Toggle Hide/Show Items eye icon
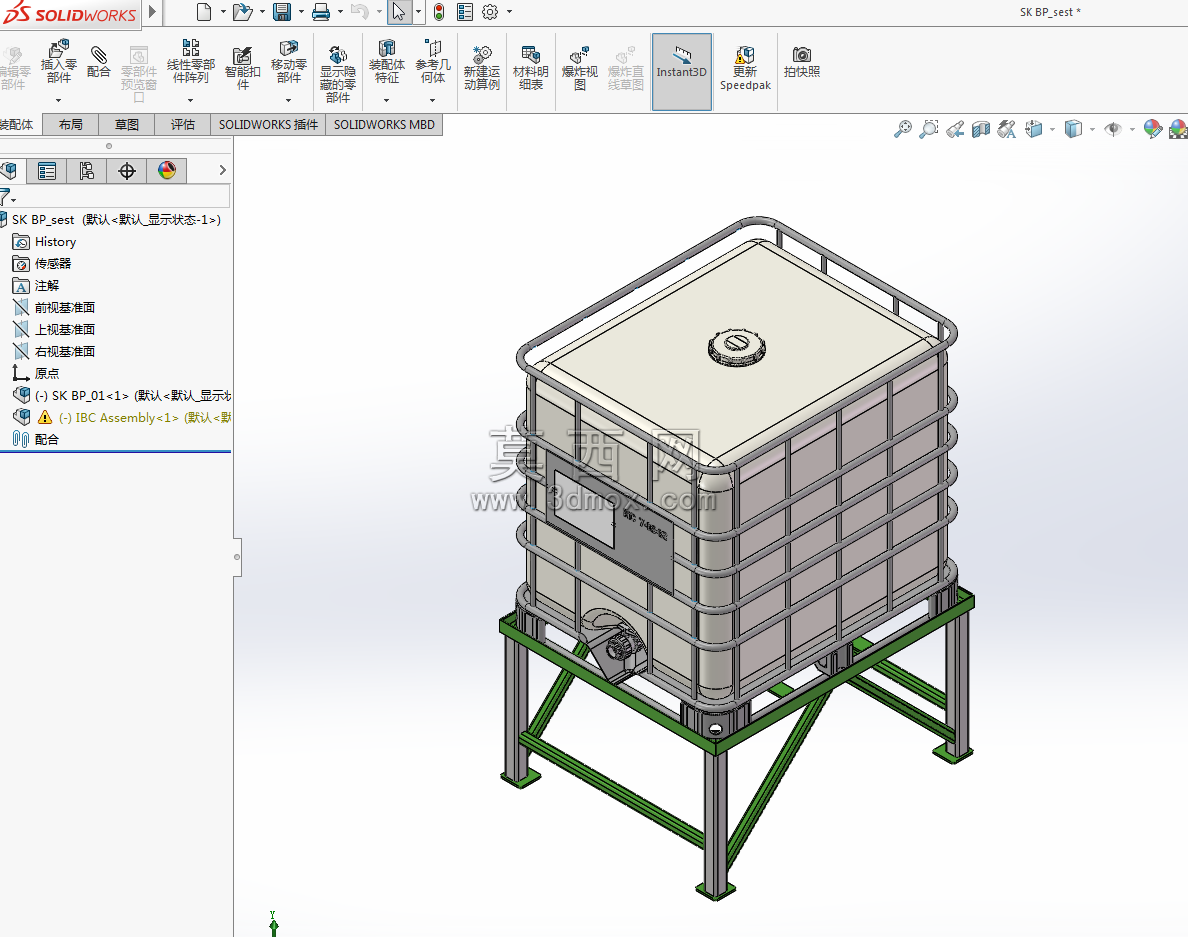 coord(1113,130)
